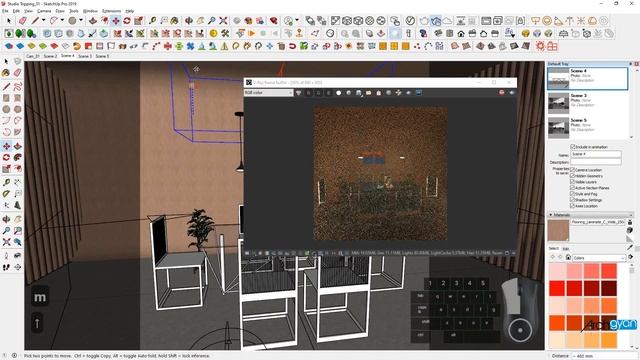This screenshot has height=360, width=640.
Task: Pick the sample paint eyedropper in Materials panel
Action: (x=630, y=247)
